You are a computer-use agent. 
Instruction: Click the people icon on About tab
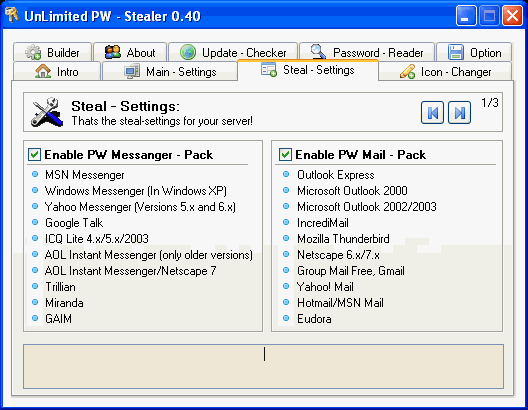pyautogui.click(x=112, y=52)
